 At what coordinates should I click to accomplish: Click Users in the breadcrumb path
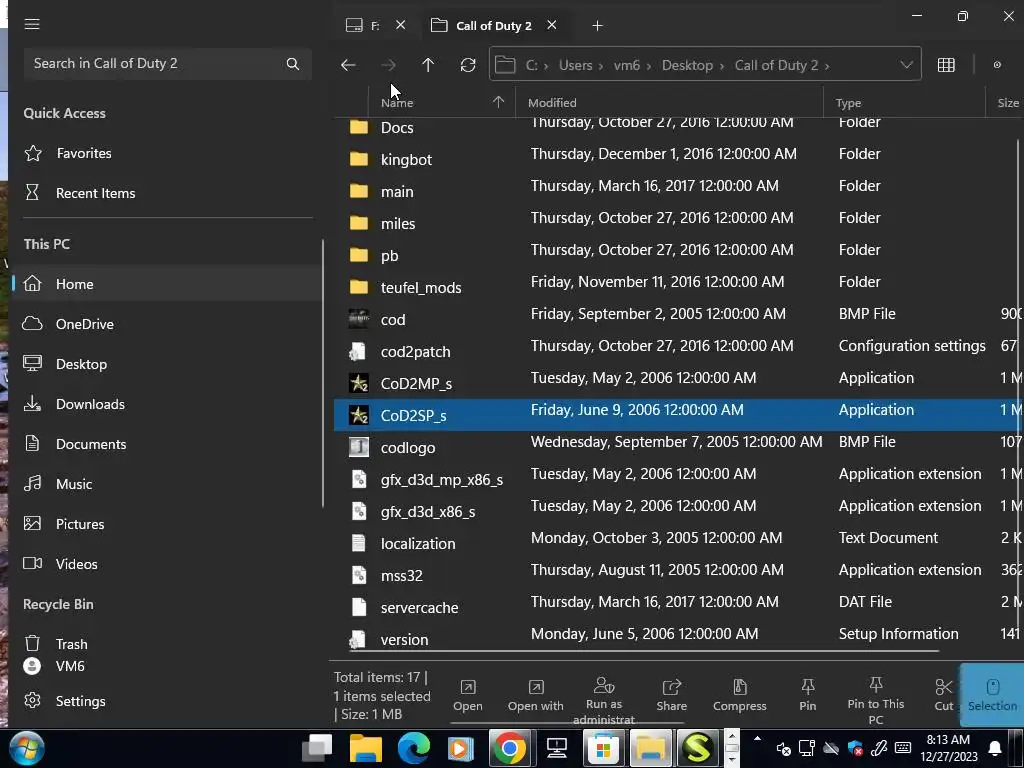pyautogui.click(x=575, y=65)
